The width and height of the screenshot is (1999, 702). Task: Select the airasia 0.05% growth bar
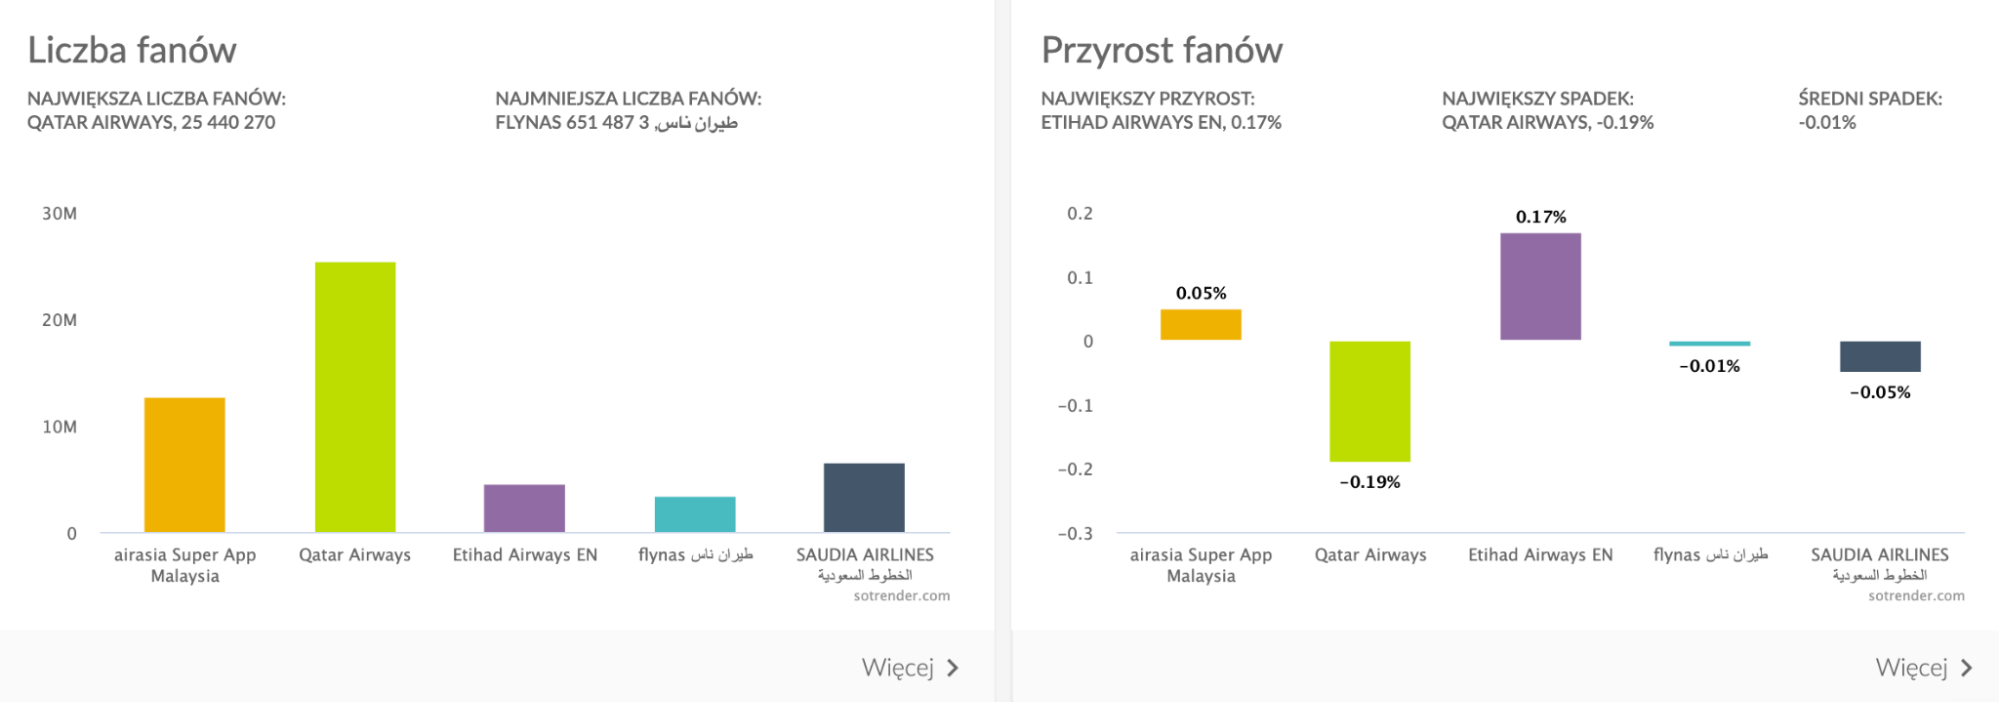[1201, 325]
